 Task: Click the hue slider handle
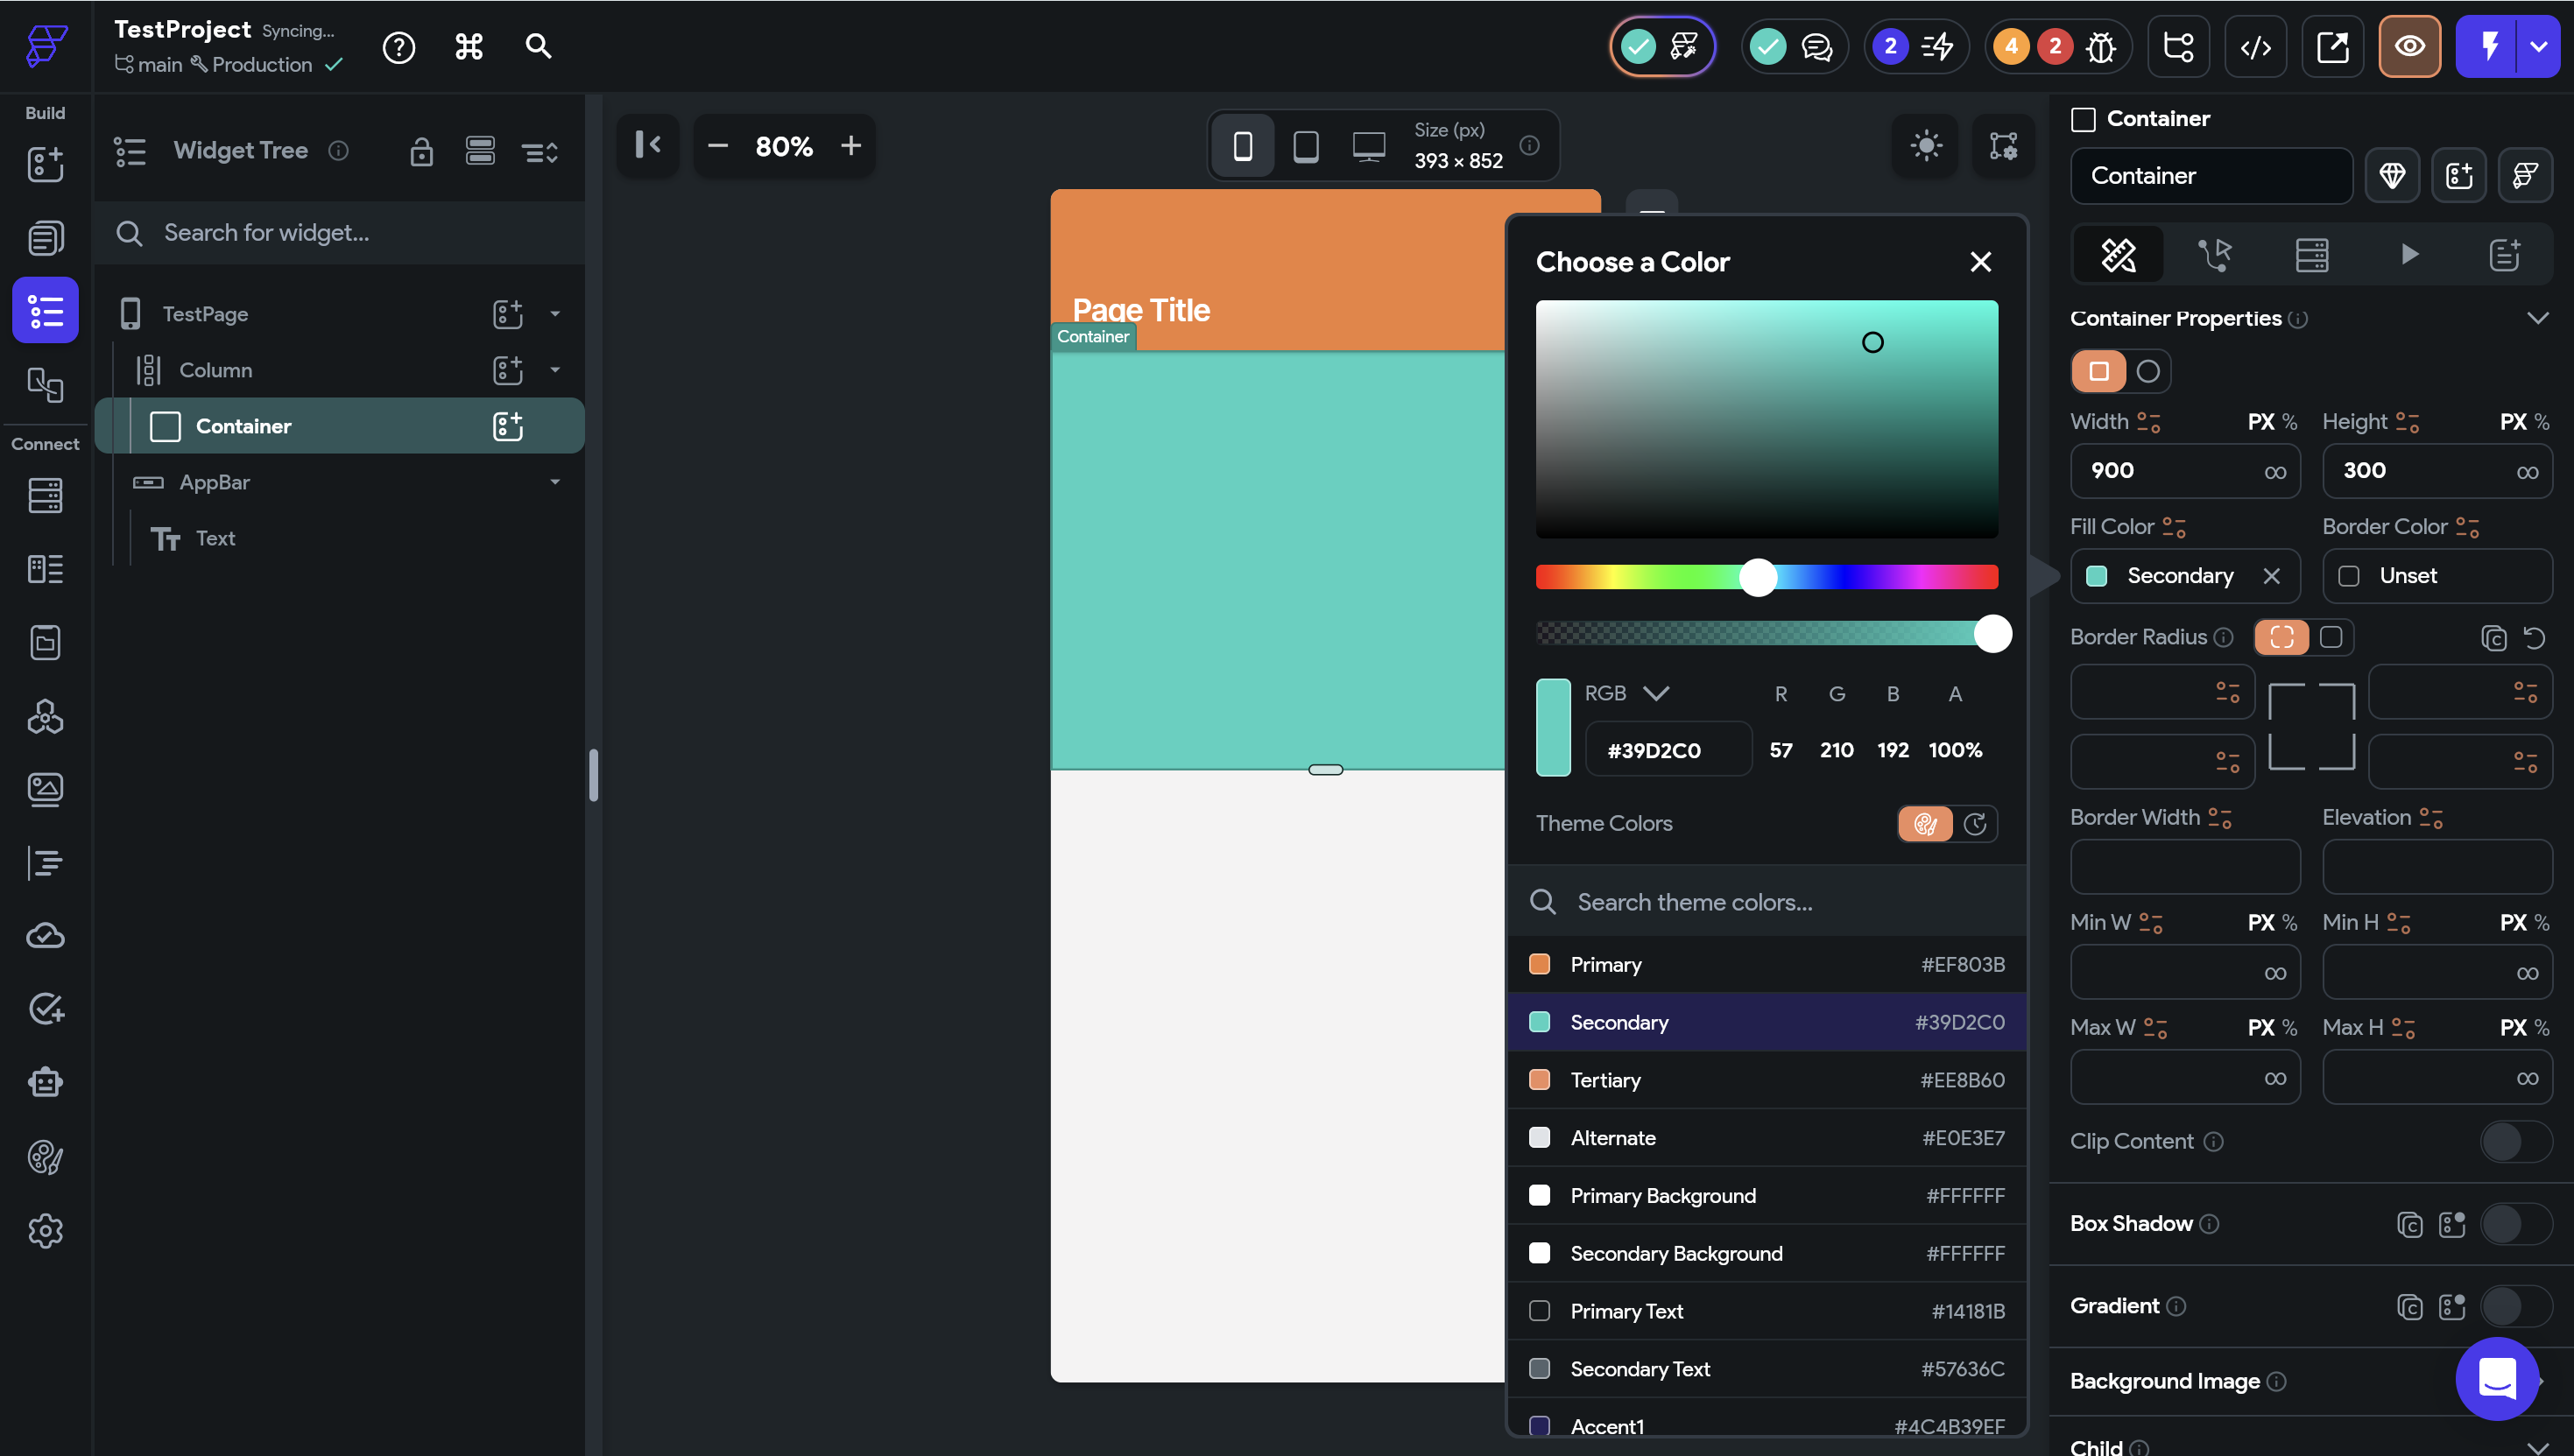[1758, 577]
